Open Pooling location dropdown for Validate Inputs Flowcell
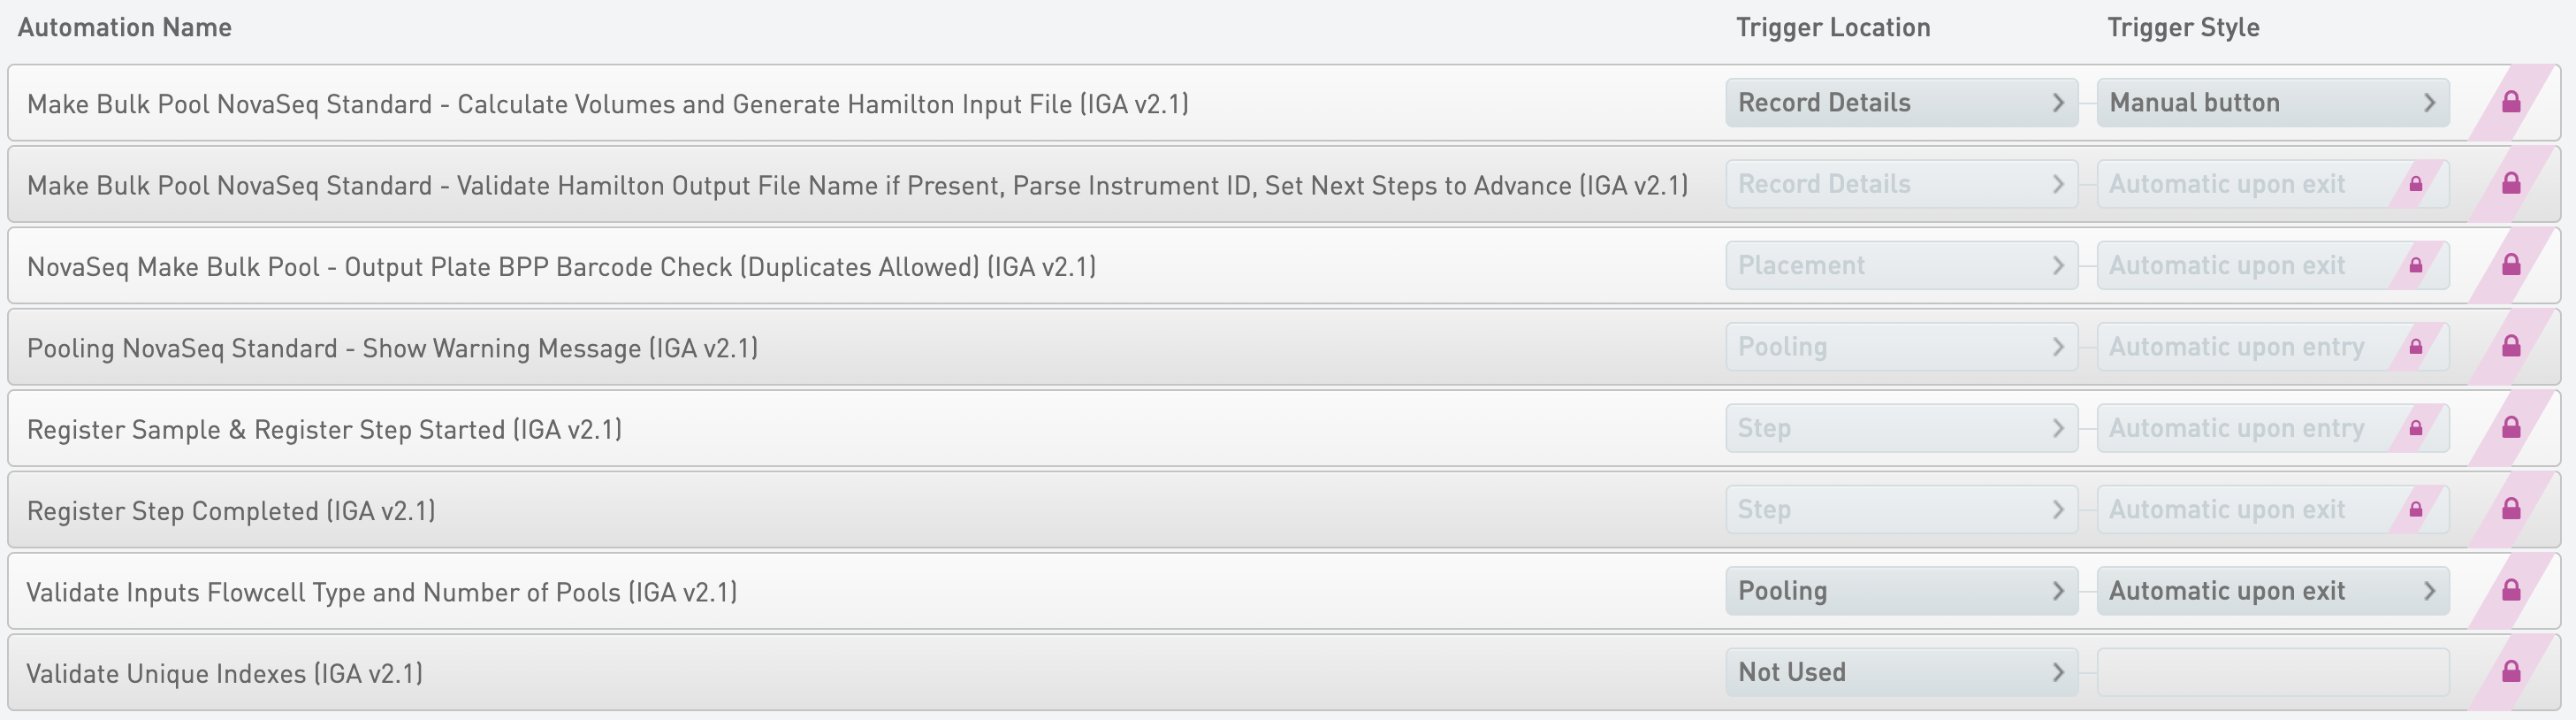Screen dimensions: 2576x720 click(1901, 591)
